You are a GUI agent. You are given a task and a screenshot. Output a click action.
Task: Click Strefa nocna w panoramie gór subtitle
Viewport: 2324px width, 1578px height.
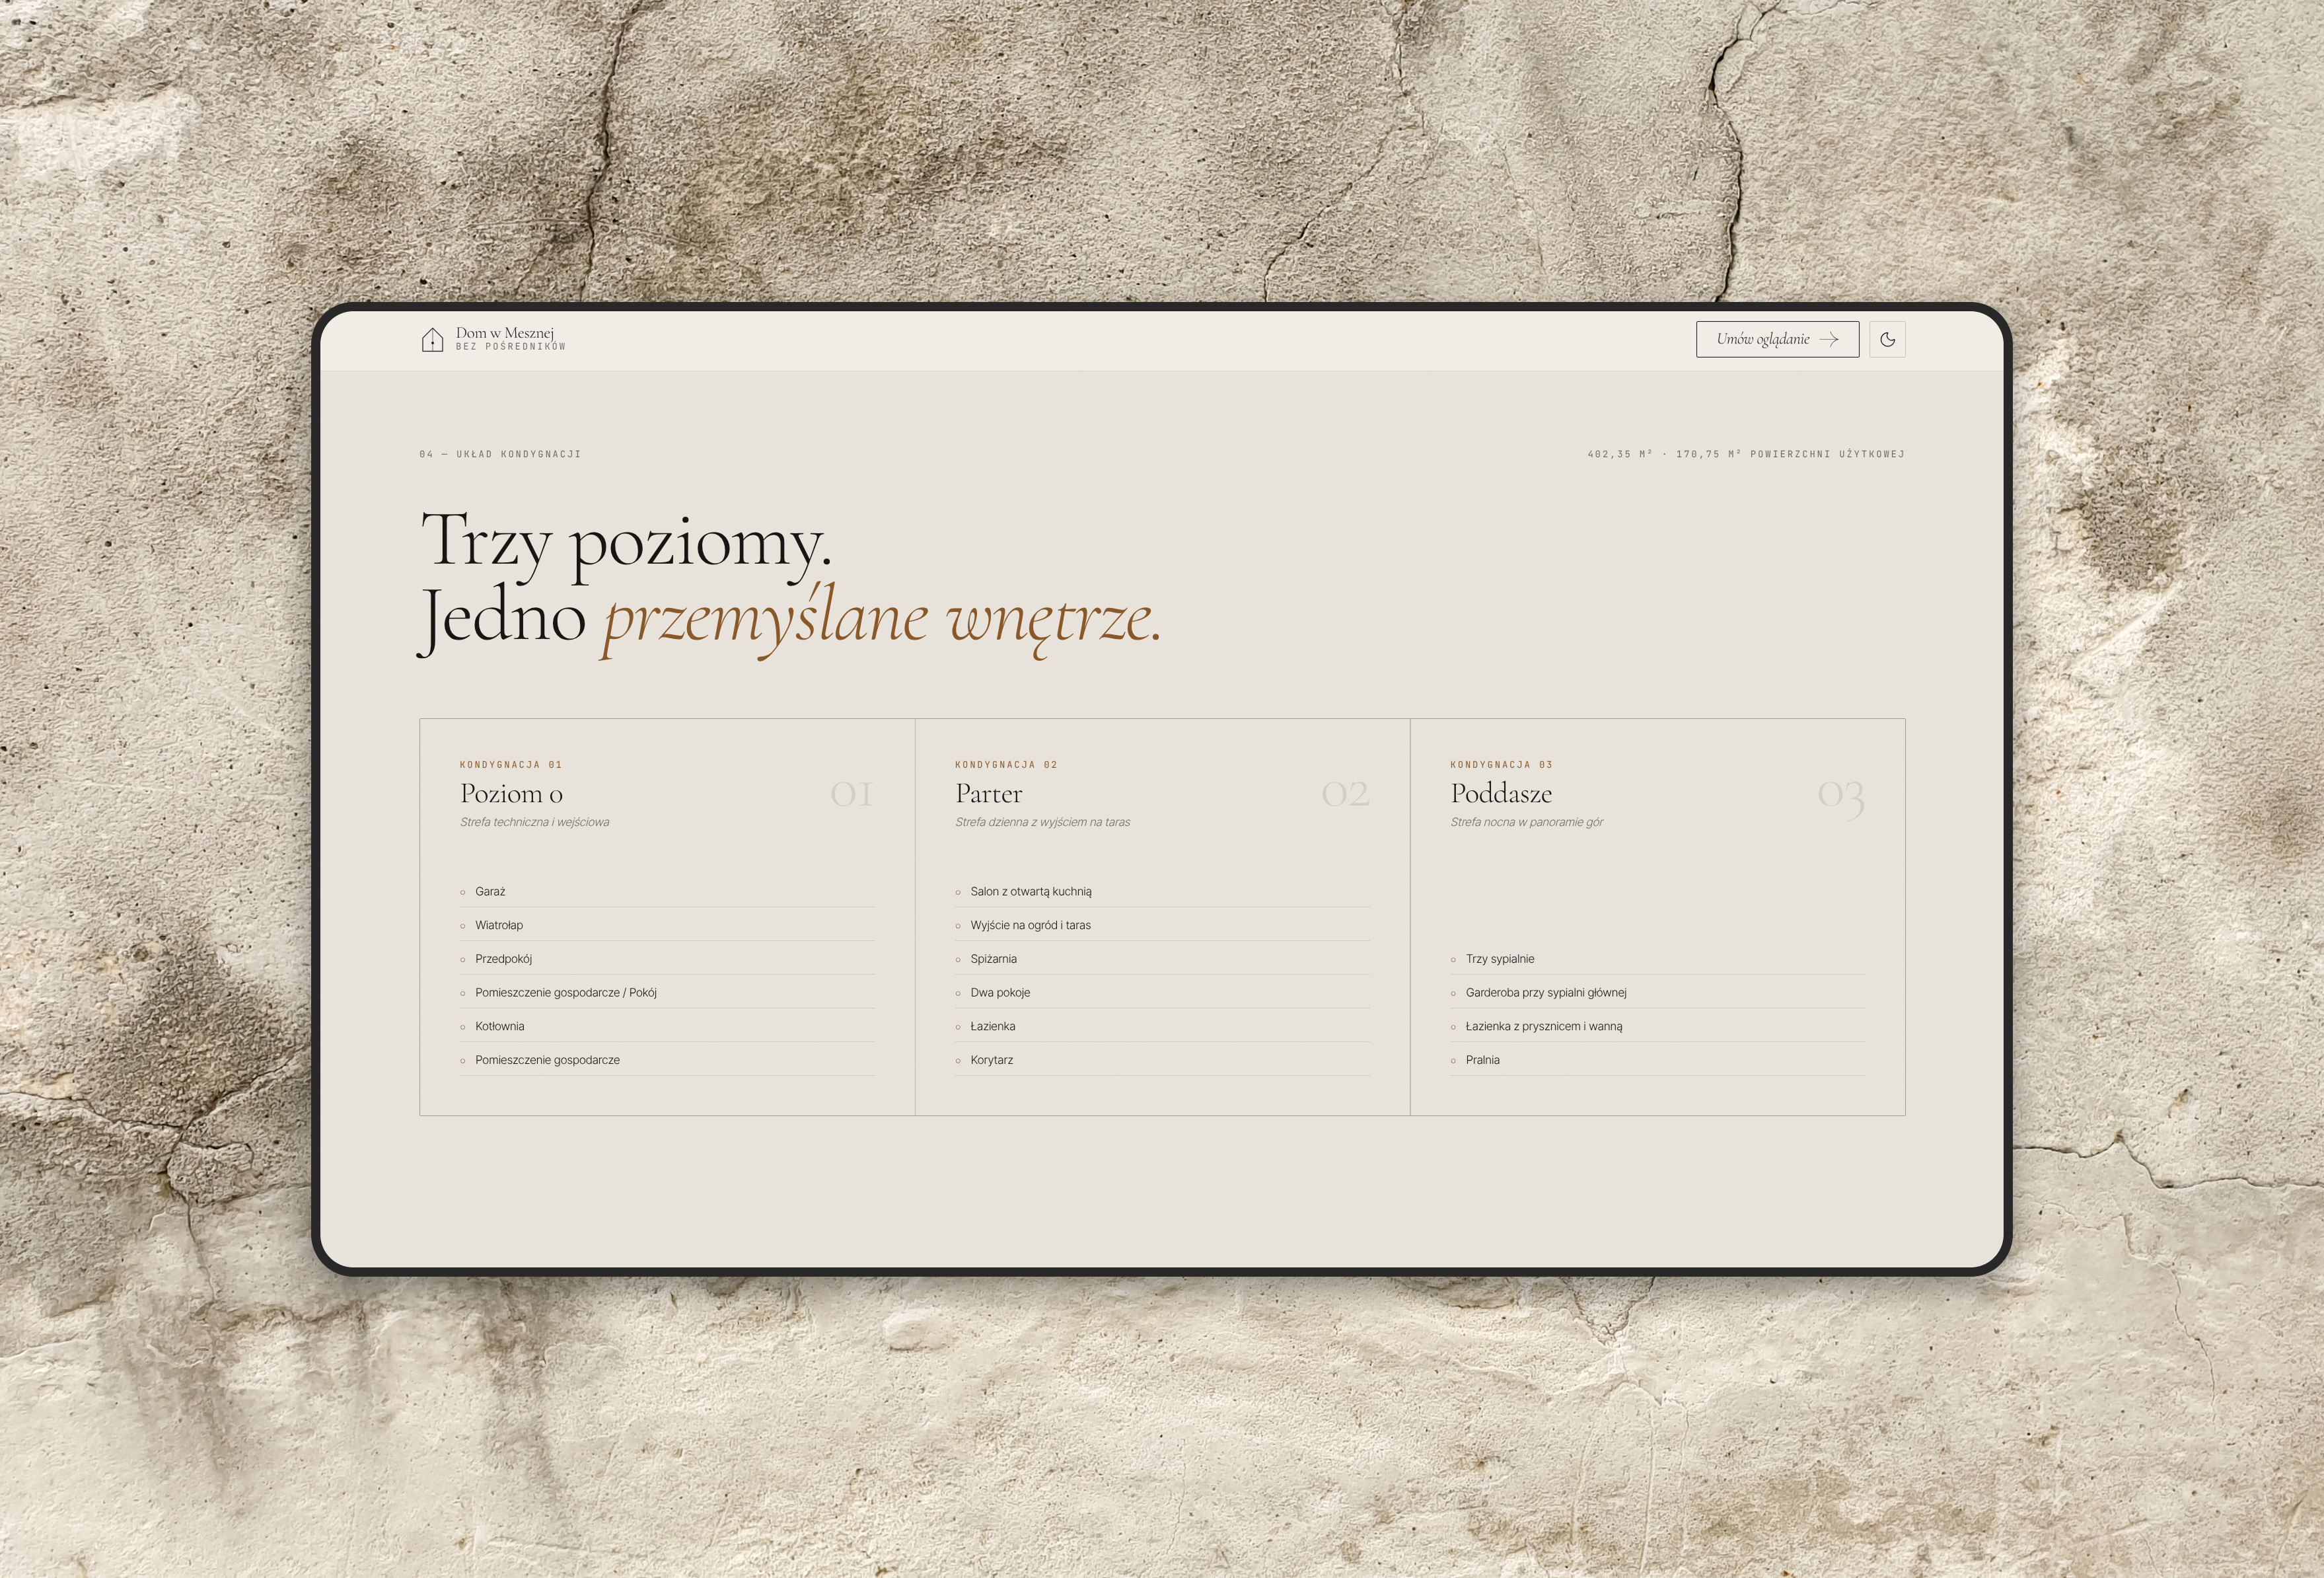pos(1526,822)
